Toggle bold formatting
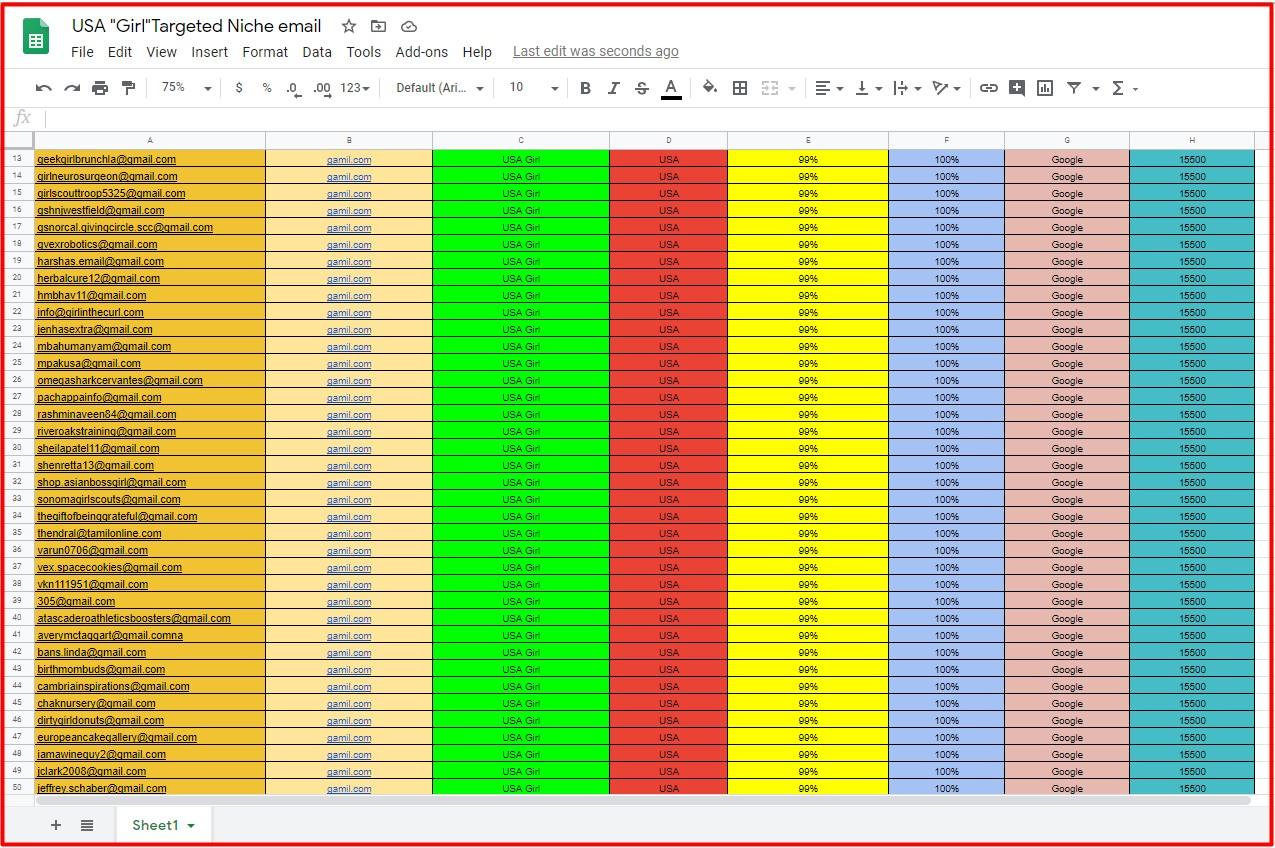This screenshot has width=1275, height=848. click(x=585, y=88)
